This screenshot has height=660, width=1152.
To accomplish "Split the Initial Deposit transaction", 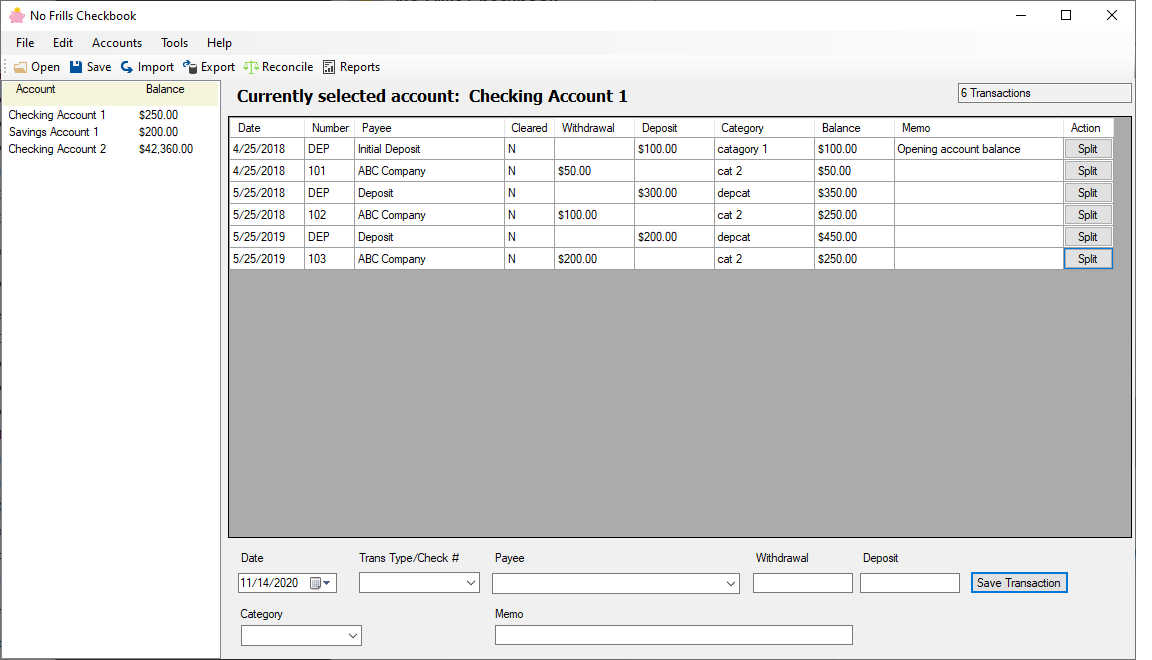I will tap(1088, 148).
